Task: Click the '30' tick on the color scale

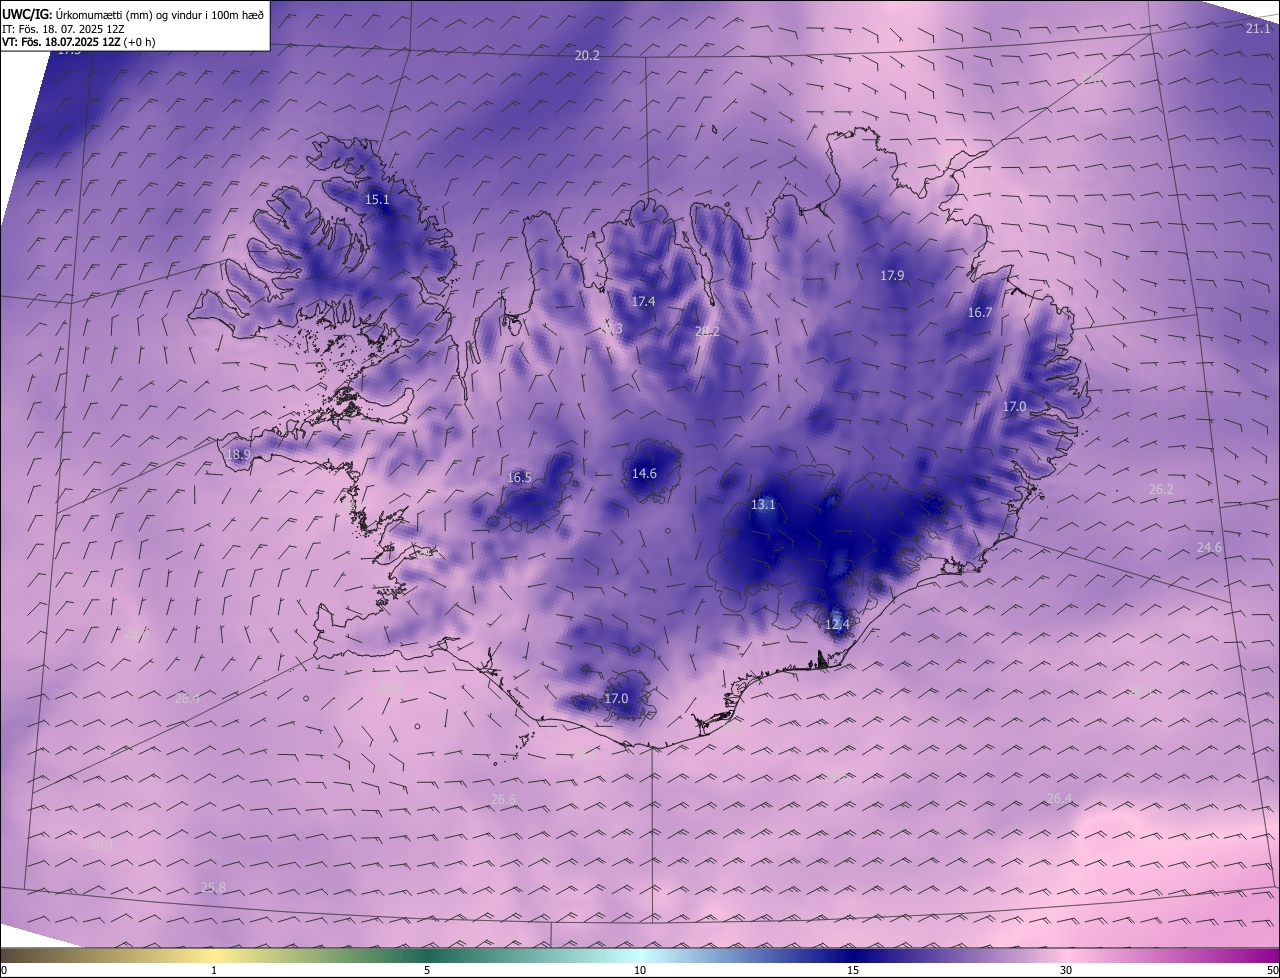Action: pyautogui.click(x=1066, y=971)
